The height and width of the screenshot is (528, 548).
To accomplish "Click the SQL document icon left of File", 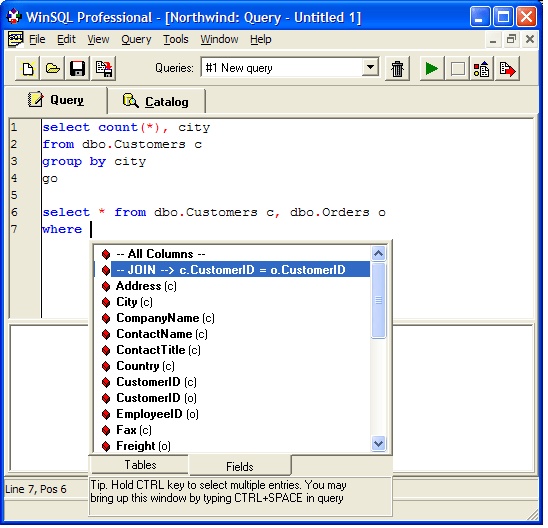I will (15, 39).
